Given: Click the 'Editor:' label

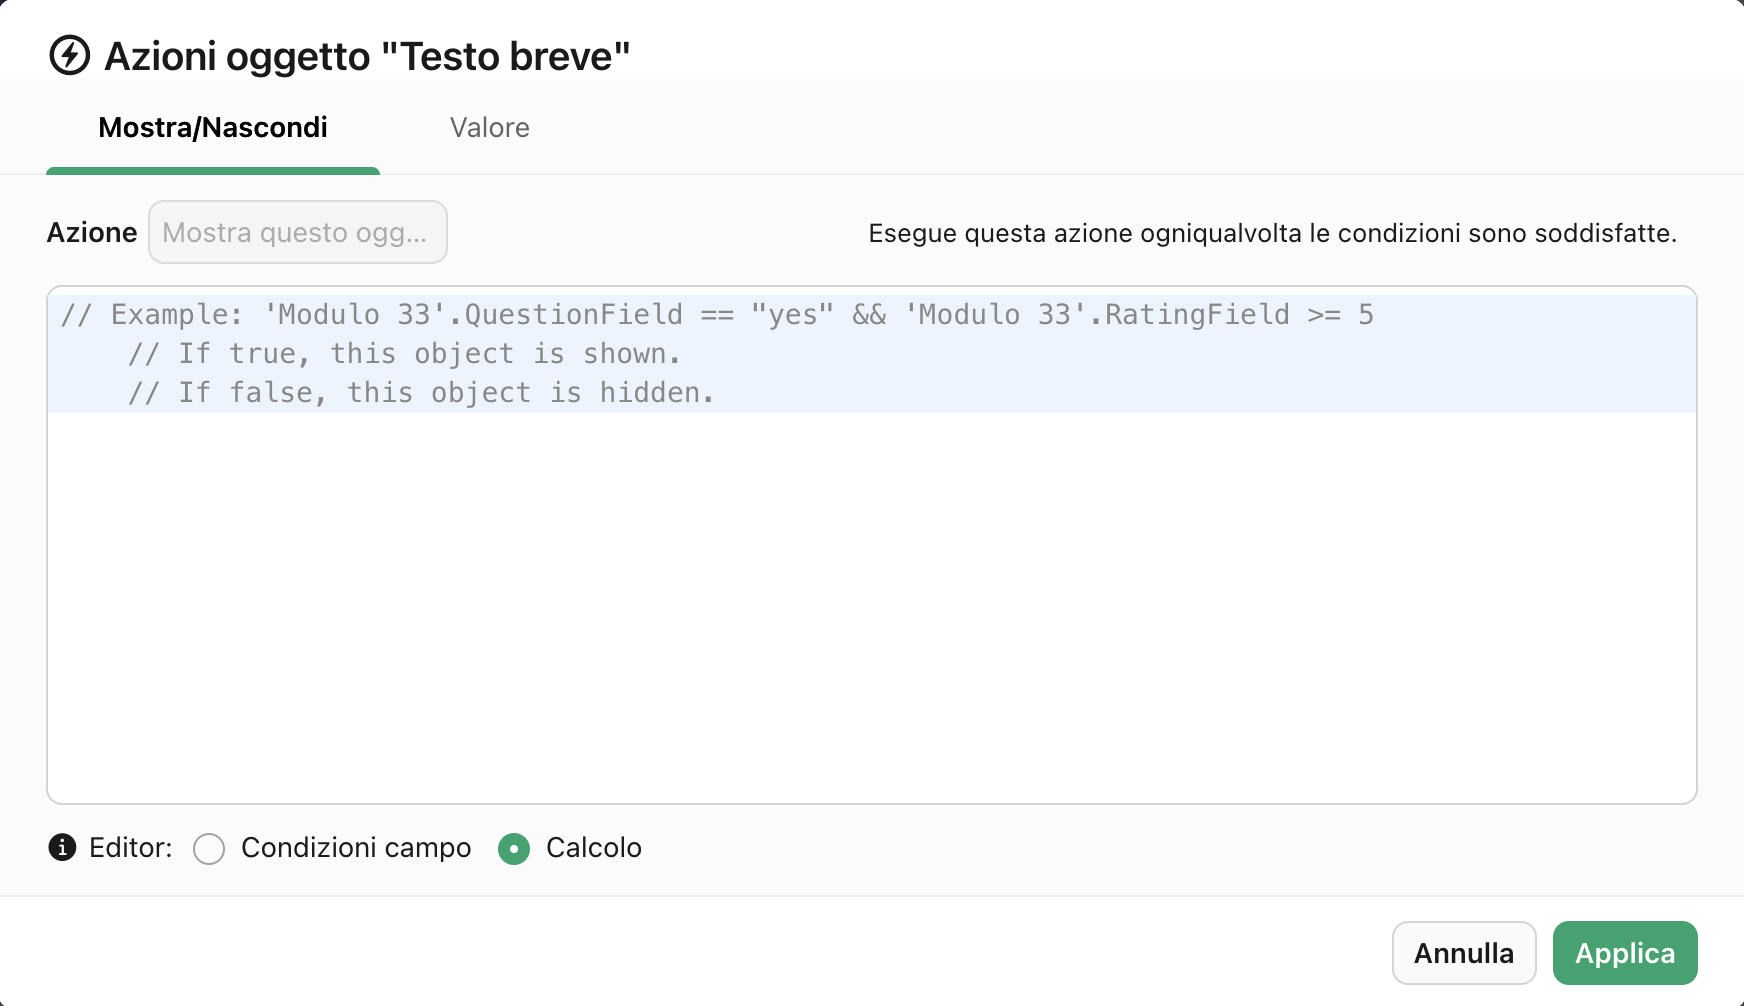Looking at the screenshot, I should [131, 848].
